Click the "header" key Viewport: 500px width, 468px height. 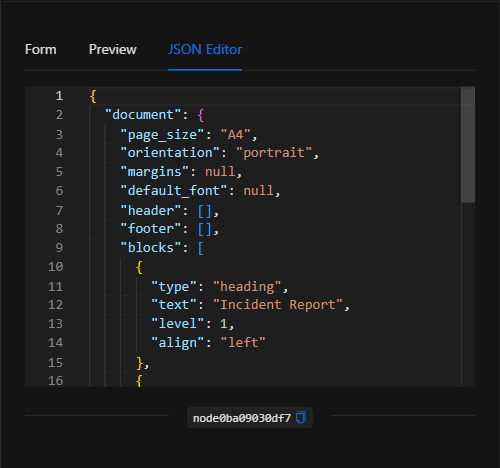(x=151, y=211)
